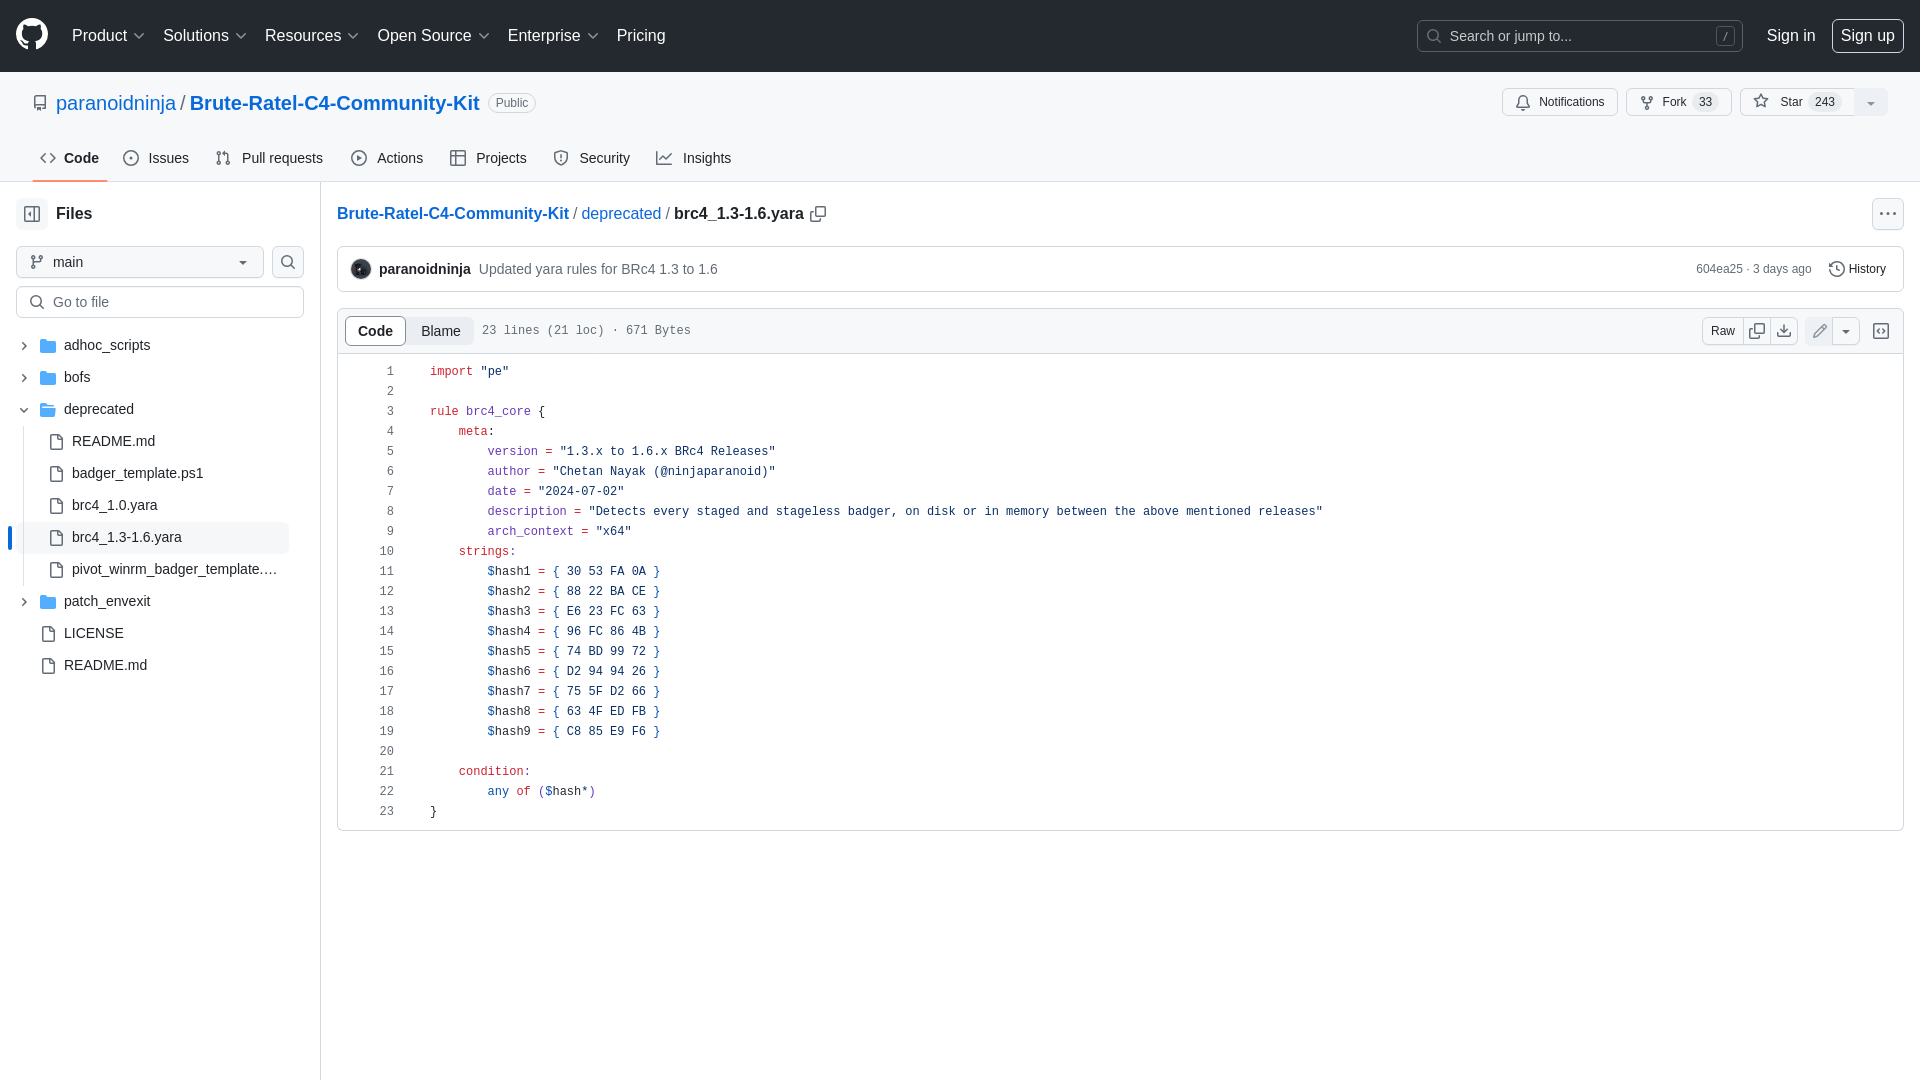Open the Insights tab
1920x1080 pixels.
coord(694,158)
